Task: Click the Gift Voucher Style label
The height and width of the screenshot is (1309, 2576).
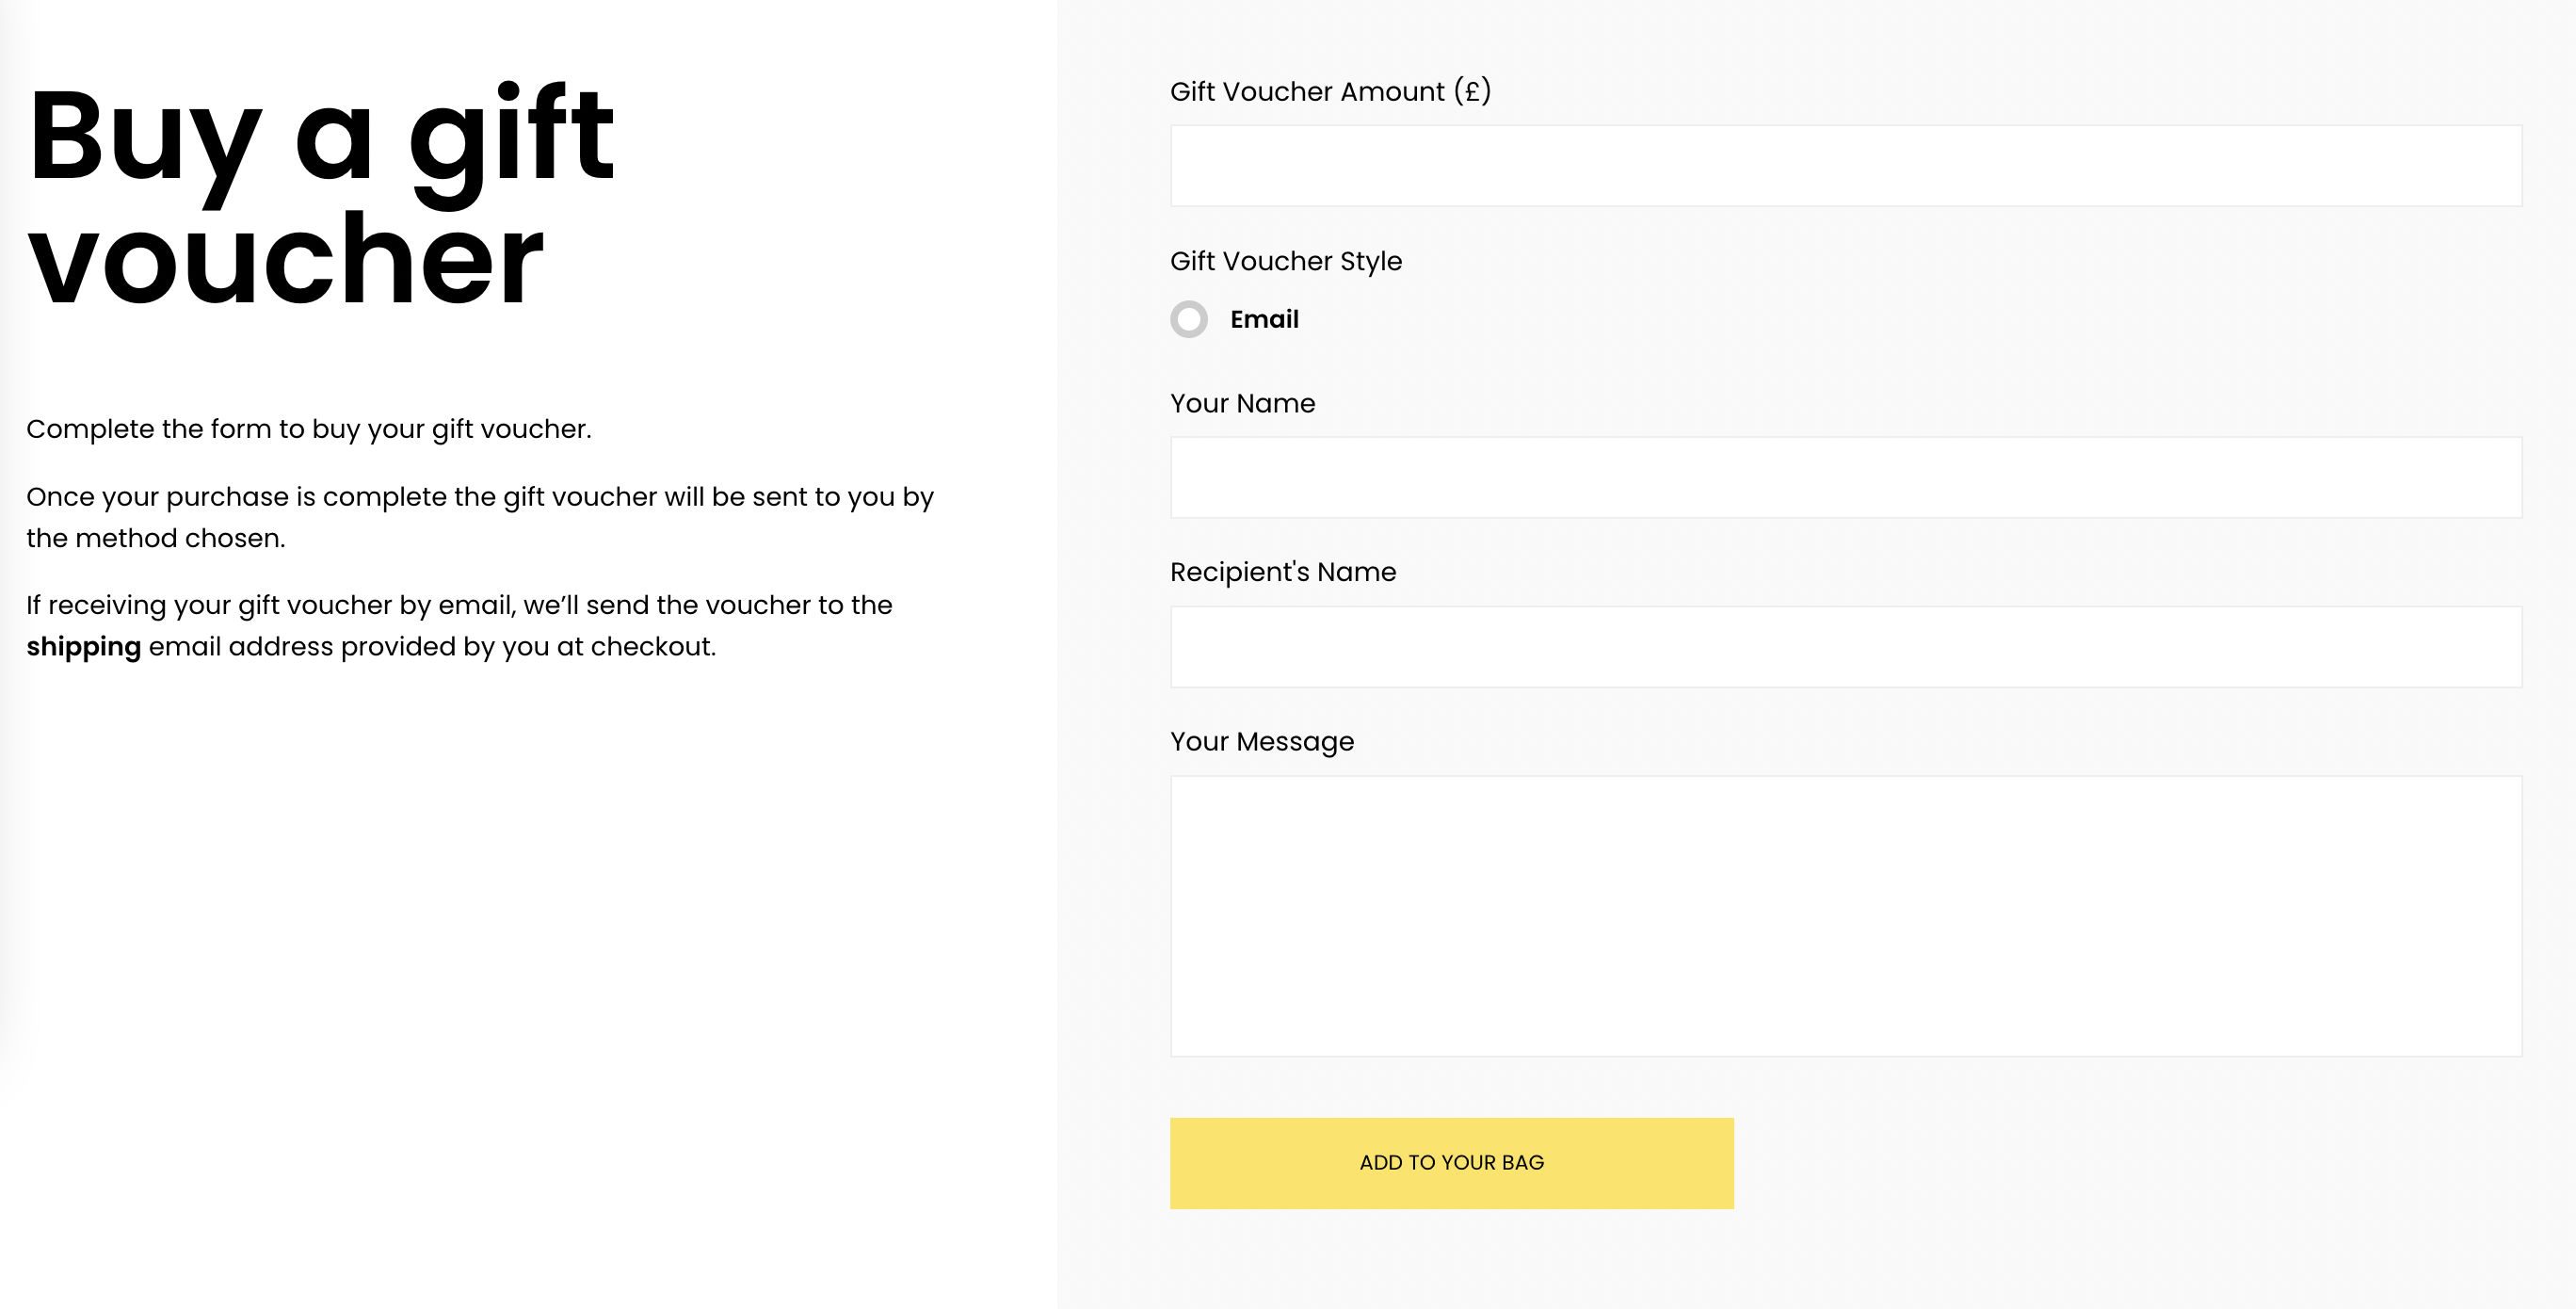Action: pos(1286,261)
